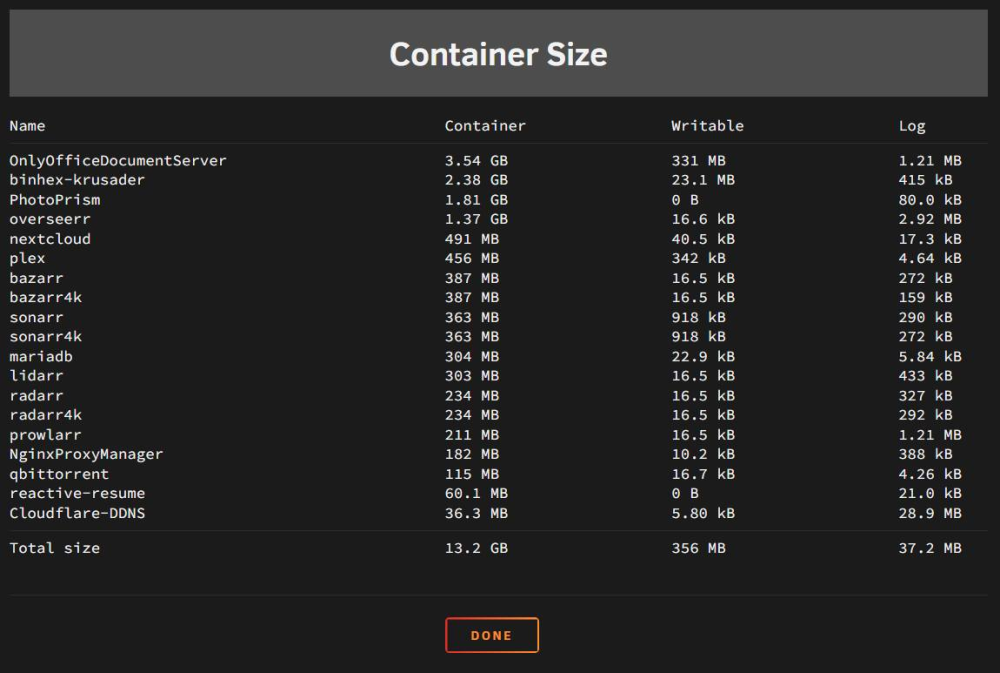This screenshot has width=1000, height=673.
Task: Click the 28.9 MB log size value
Action: click(930, 513)
